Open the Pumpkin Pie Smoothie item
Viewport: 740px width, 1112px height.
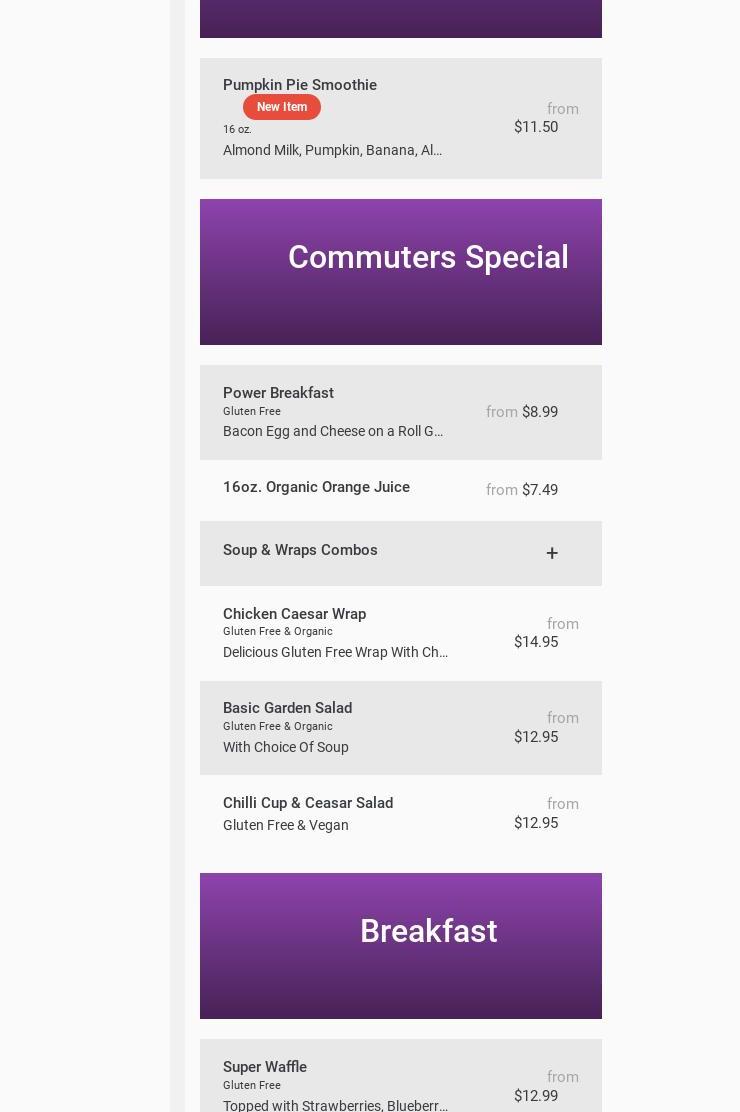[x=300, y=85]
